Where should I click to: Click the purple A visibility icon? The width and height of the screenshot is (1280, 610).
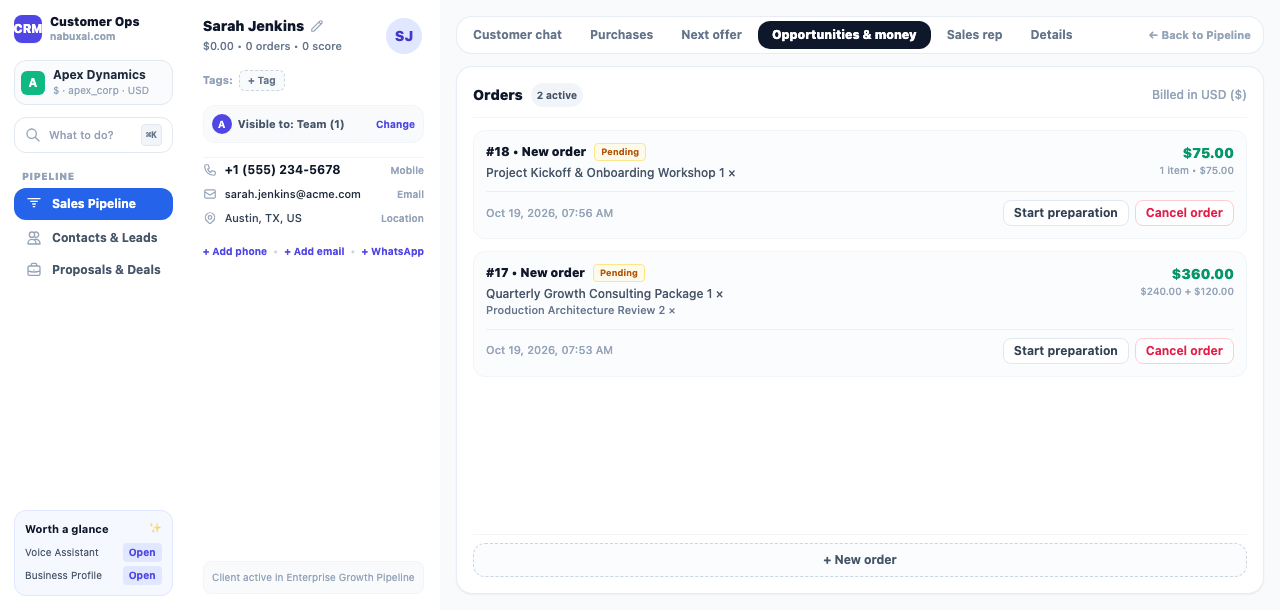click(x=222, y=124)
